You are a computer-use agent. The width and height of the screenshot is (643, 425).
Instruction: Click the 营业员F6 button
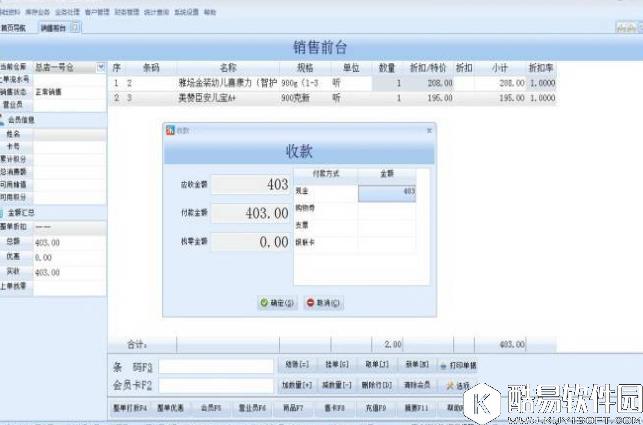[x=252, y=408]
